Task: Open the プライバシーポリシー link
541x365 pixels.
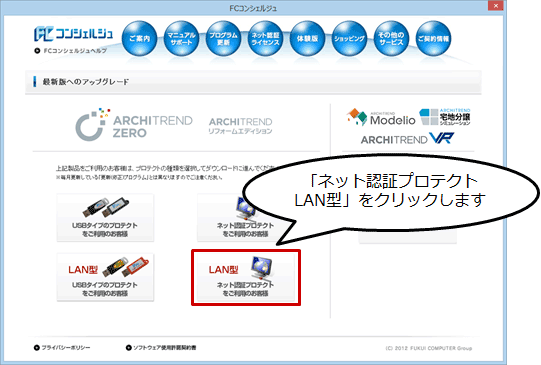Action: [62, 347]
